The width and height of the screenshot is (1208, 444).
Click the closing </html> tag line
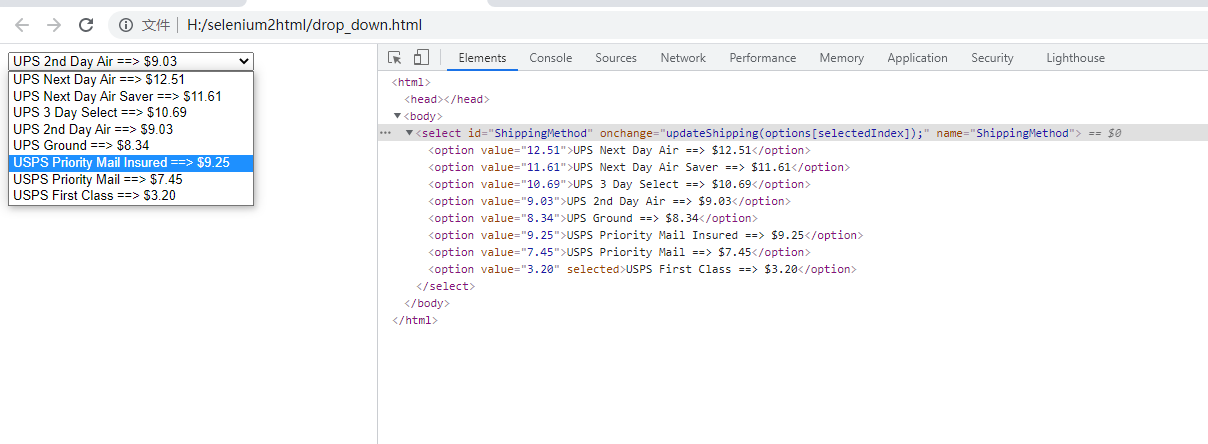pos(415,320)
